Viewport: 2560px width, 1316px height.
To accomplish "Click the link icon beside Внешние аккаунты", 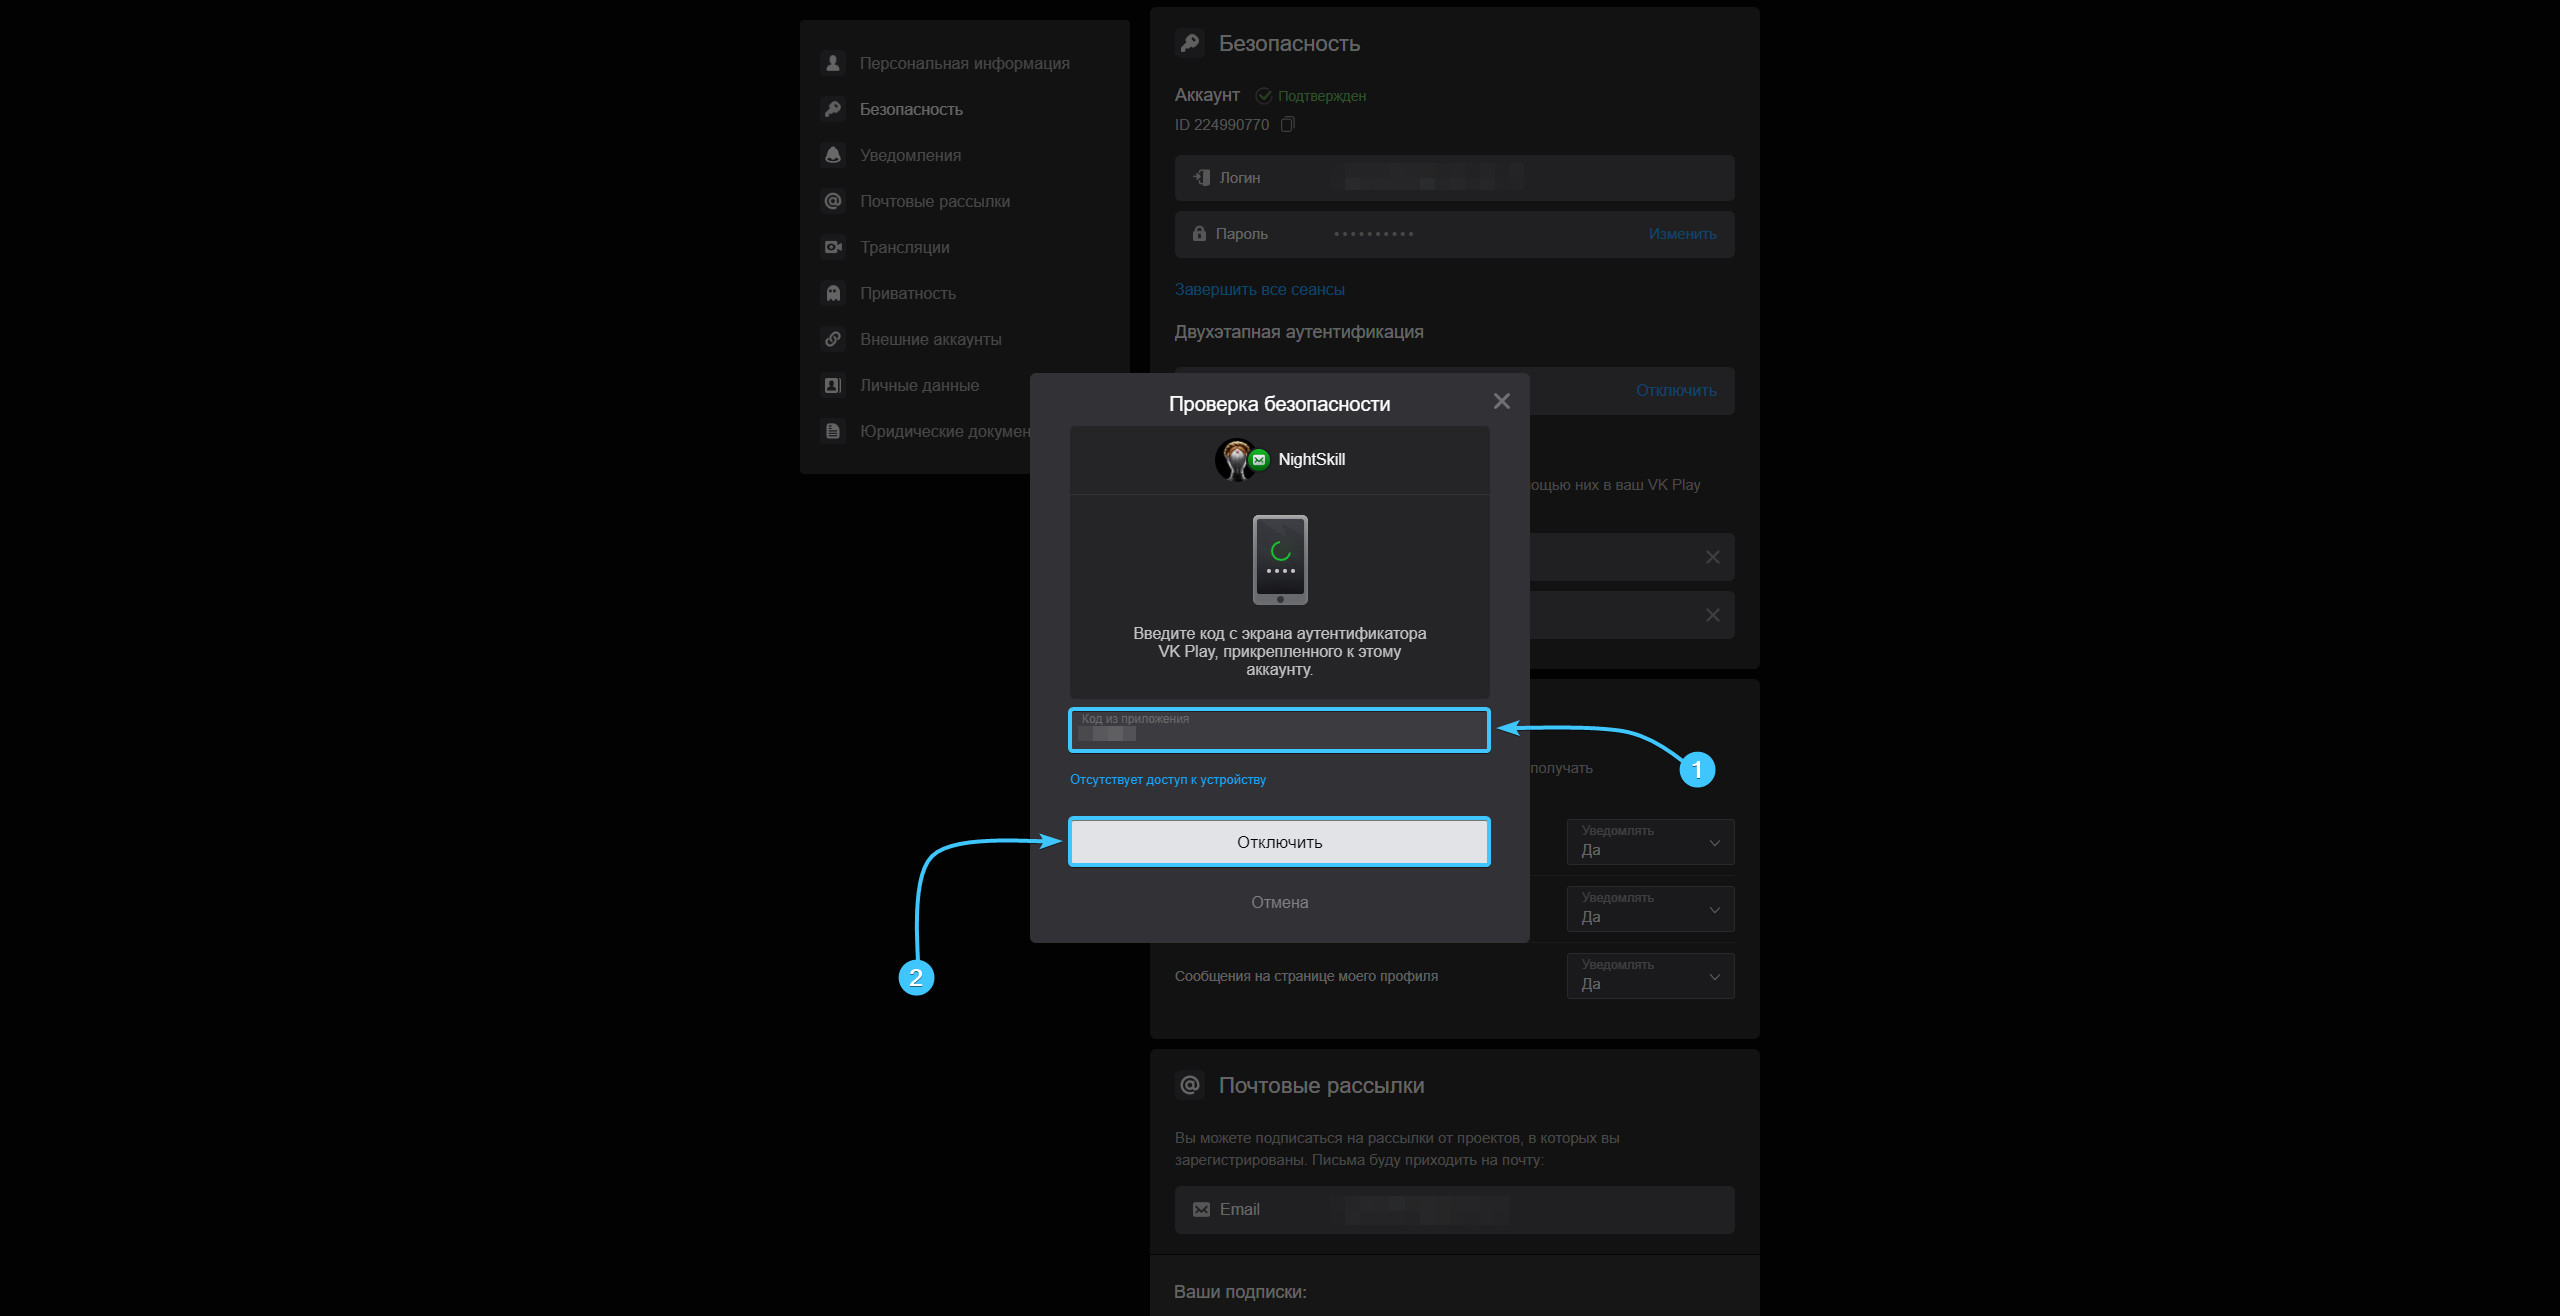I will click(x=833, y=339).
